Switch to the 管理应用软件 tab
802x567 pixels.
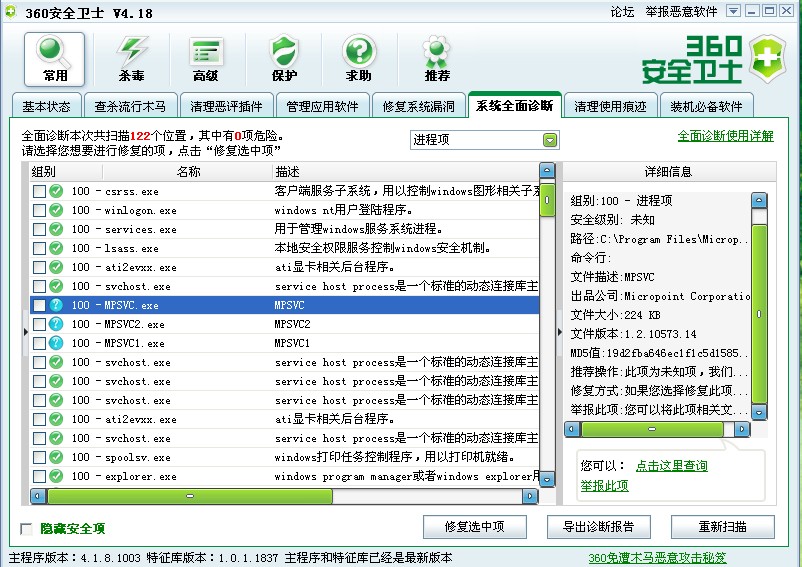coord(322,106)
